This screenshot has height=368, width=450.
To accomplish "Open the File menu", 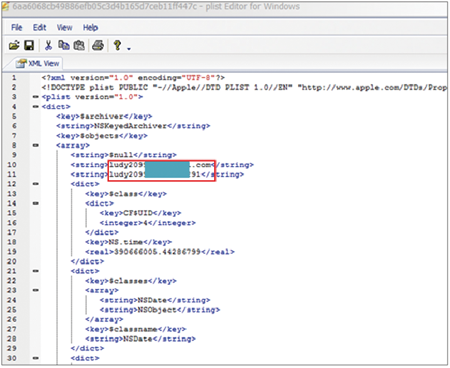I will (x=17, y=27).
